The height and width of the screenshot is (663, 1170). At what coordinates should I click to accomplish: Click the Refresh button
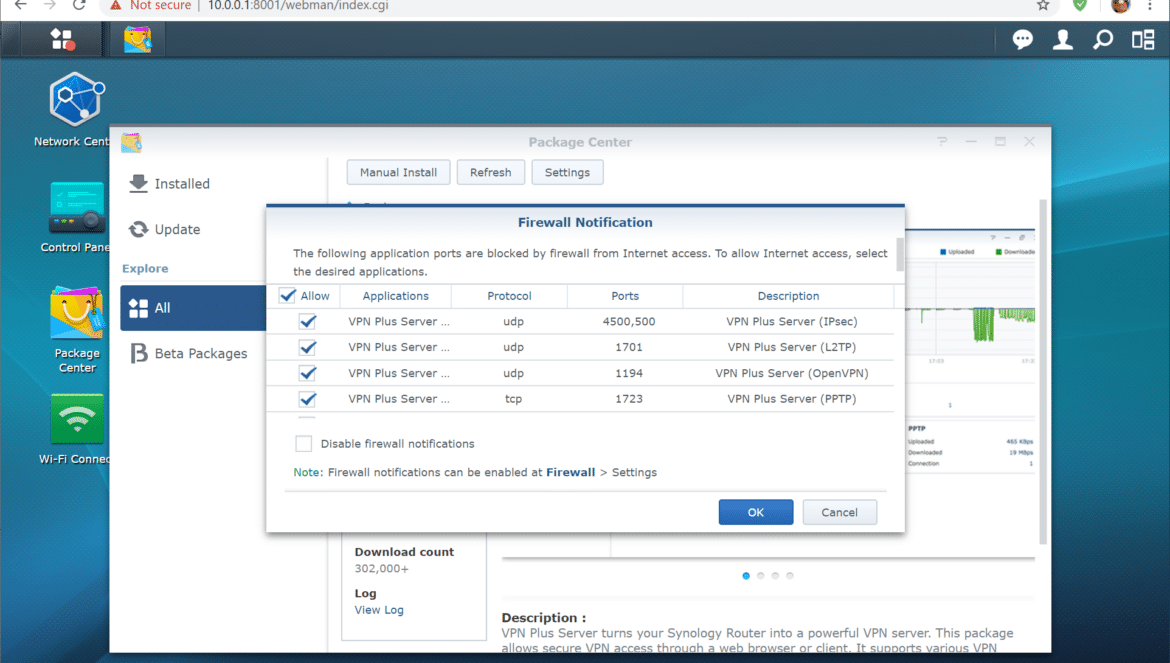pos(490,172)
